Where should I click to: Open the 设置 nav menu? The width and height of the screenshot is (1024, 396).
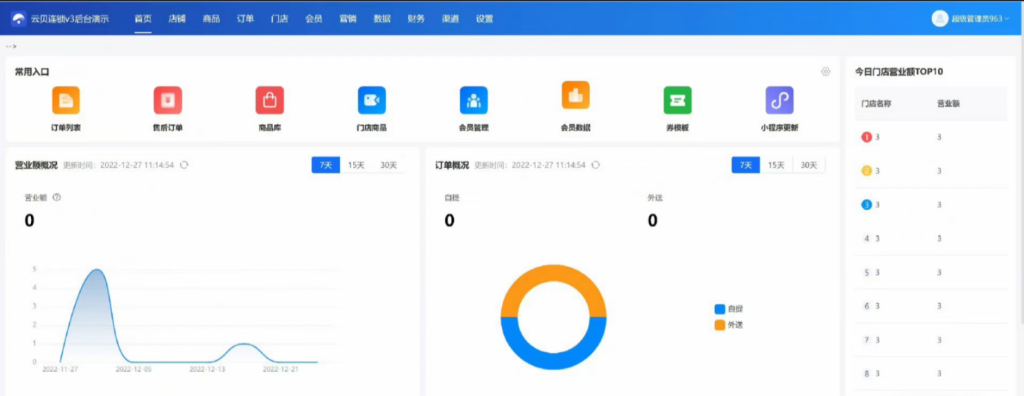(485, 19)
